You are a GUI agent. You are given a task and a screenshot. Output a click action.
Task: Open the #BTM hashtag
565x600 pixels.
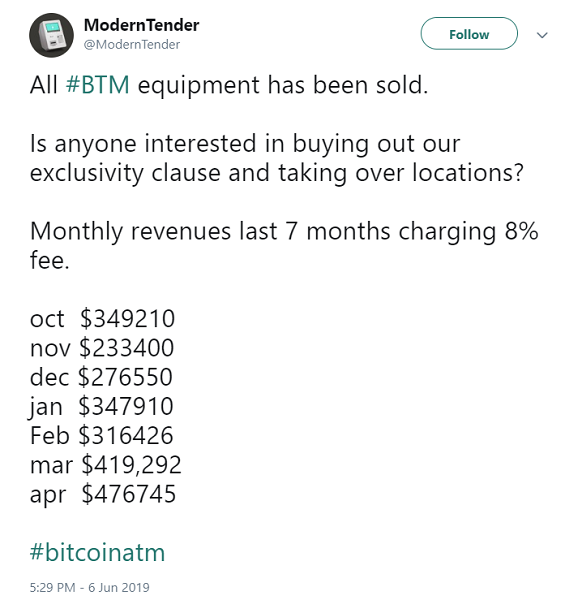click(x=98, y=85)
